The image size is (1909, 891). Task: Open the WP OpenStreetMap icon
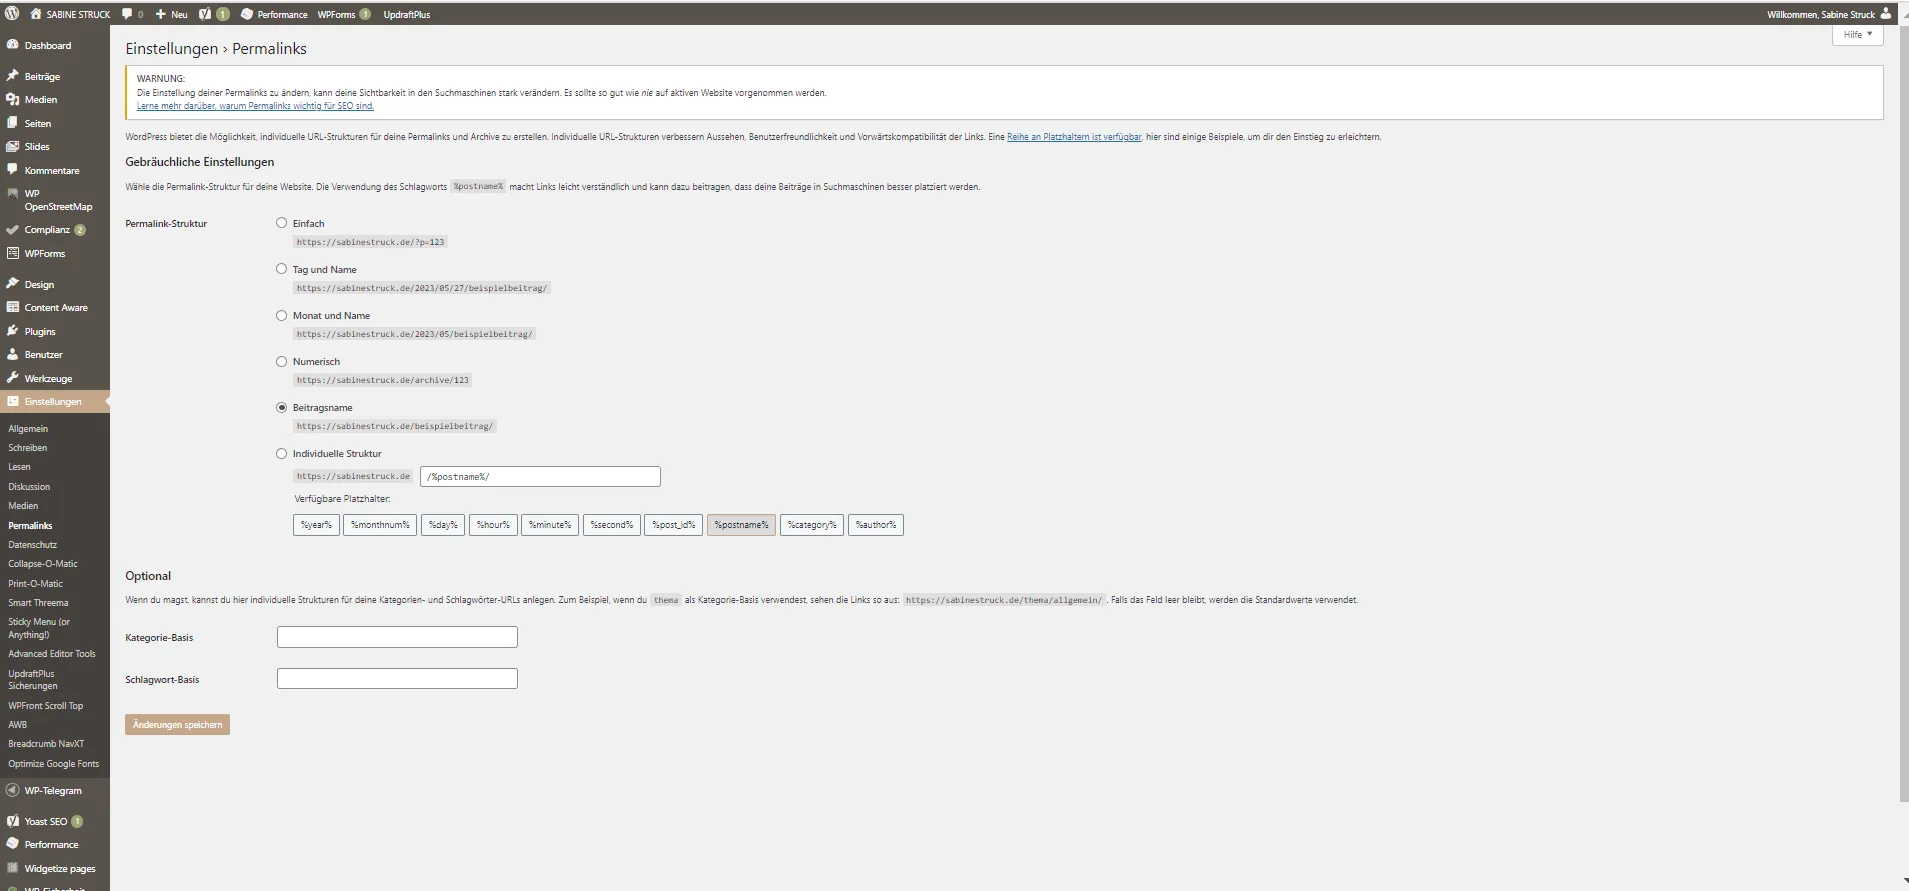[13, 193]
